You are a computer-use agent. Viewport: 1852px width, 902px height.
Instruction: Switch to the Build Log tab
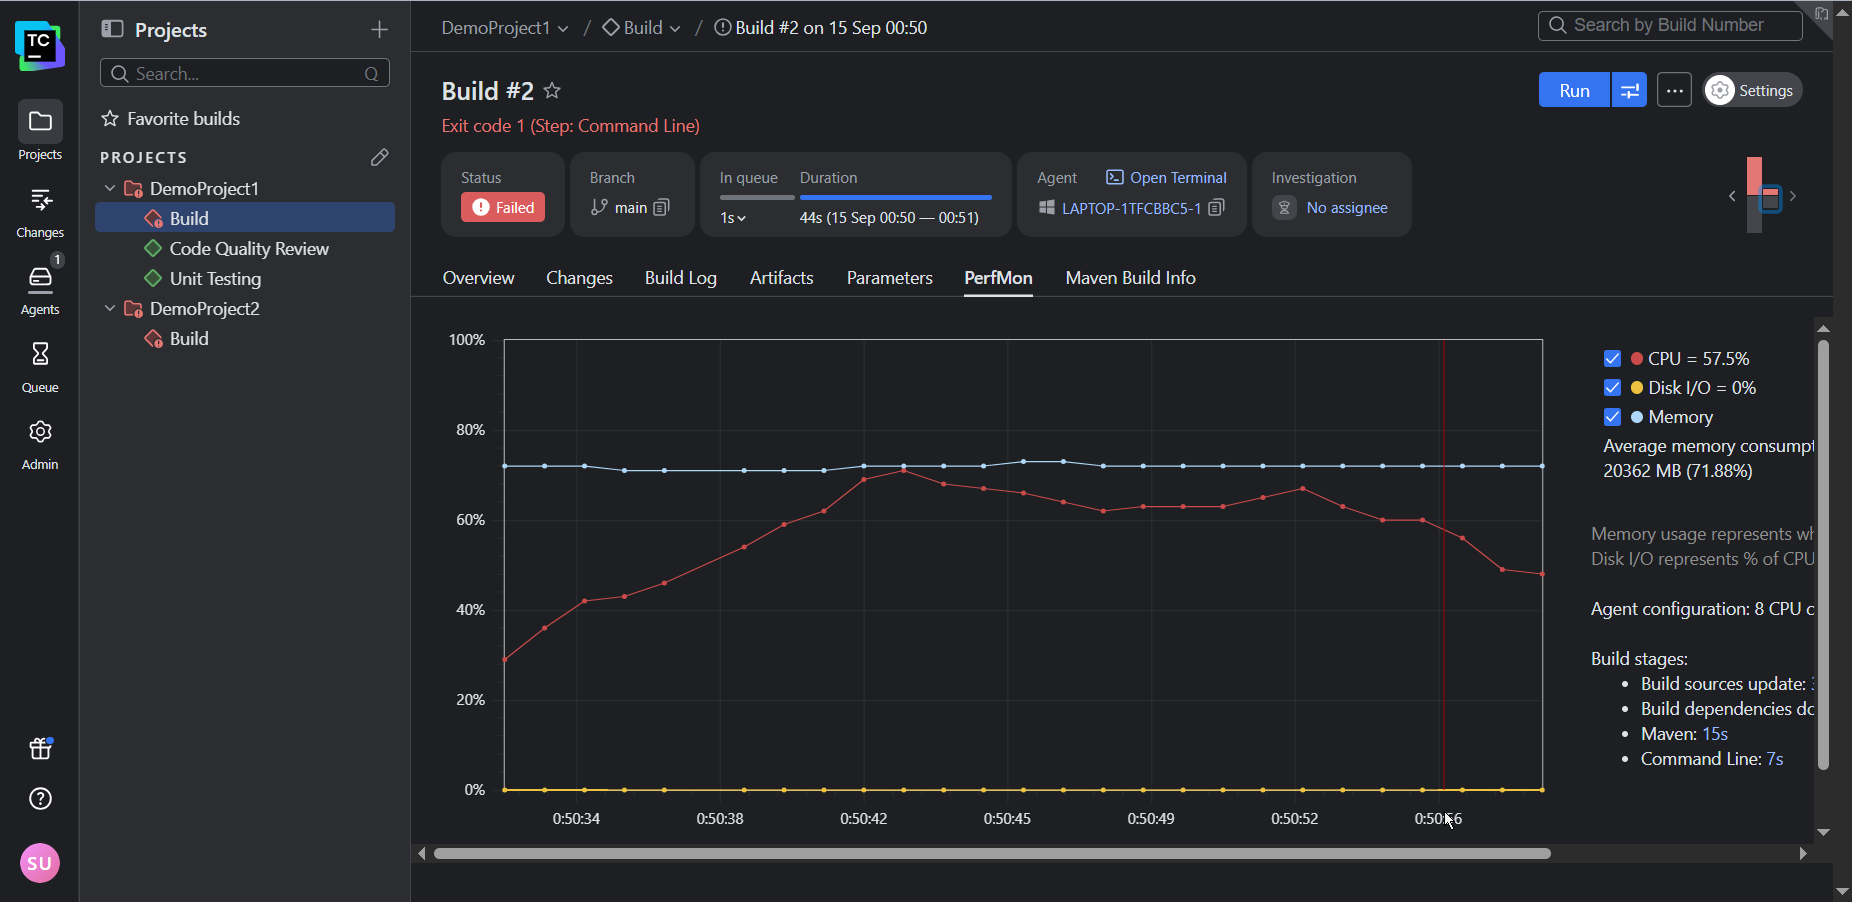tap(680, 278)
